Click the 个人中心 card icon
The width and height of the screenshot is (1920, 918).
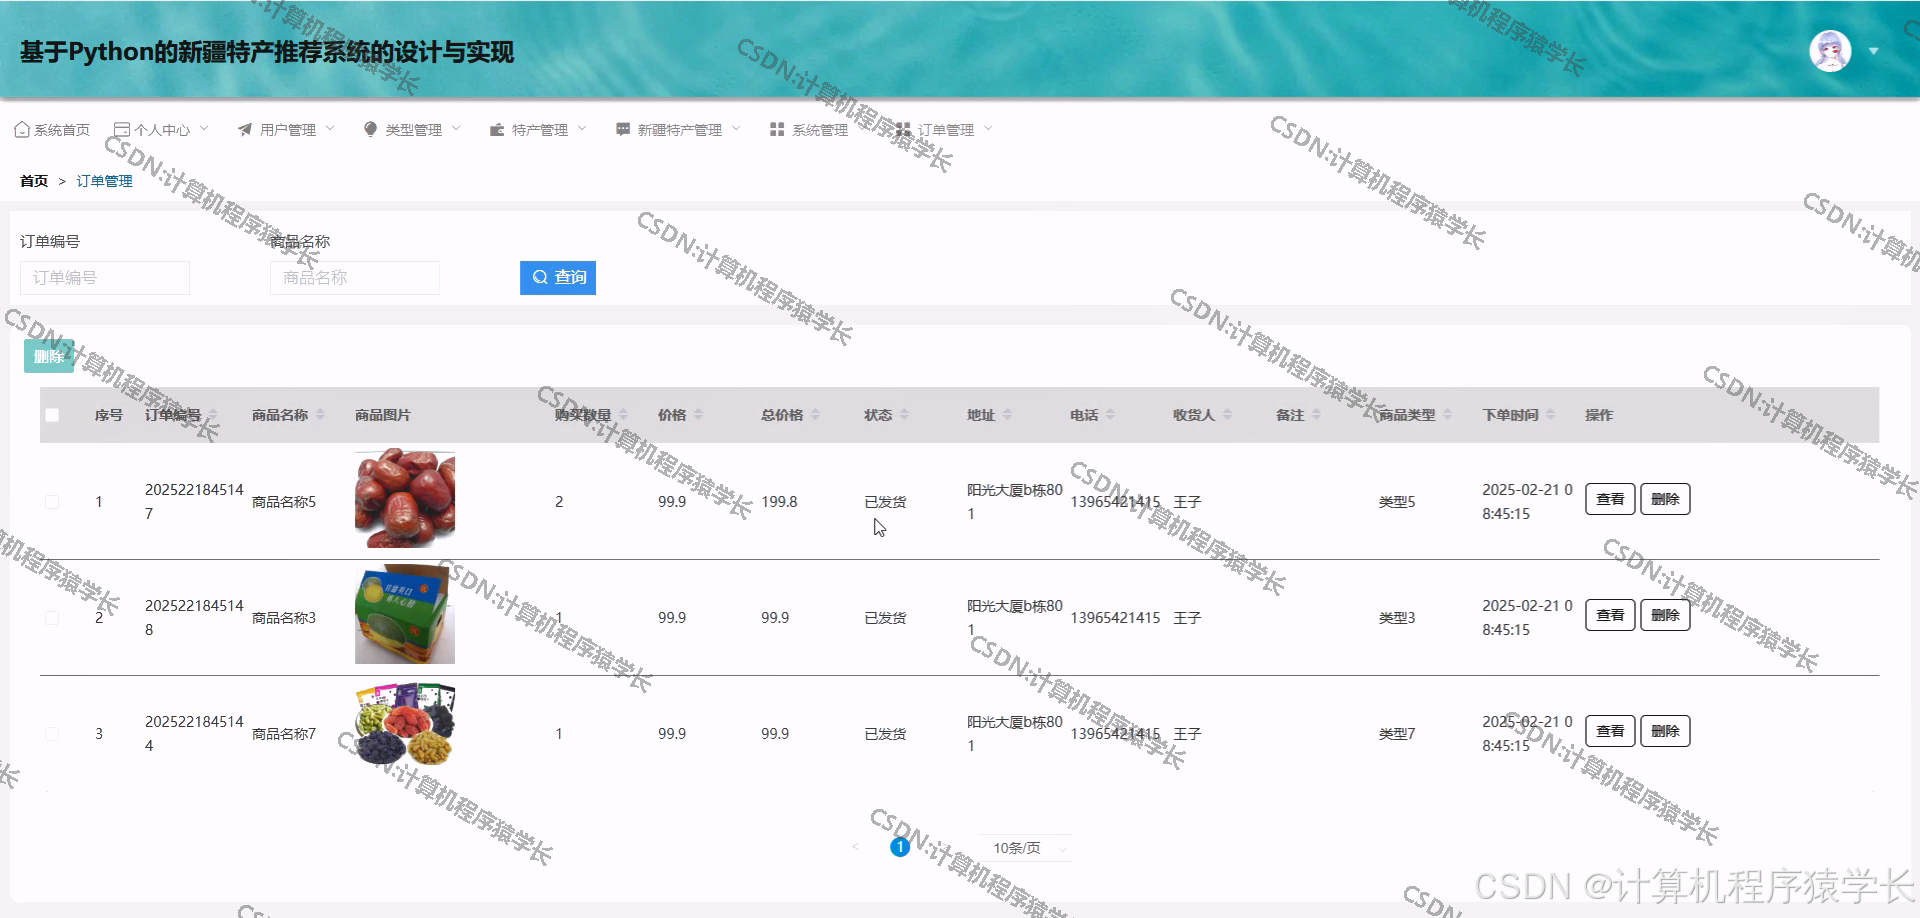point(122,130)
